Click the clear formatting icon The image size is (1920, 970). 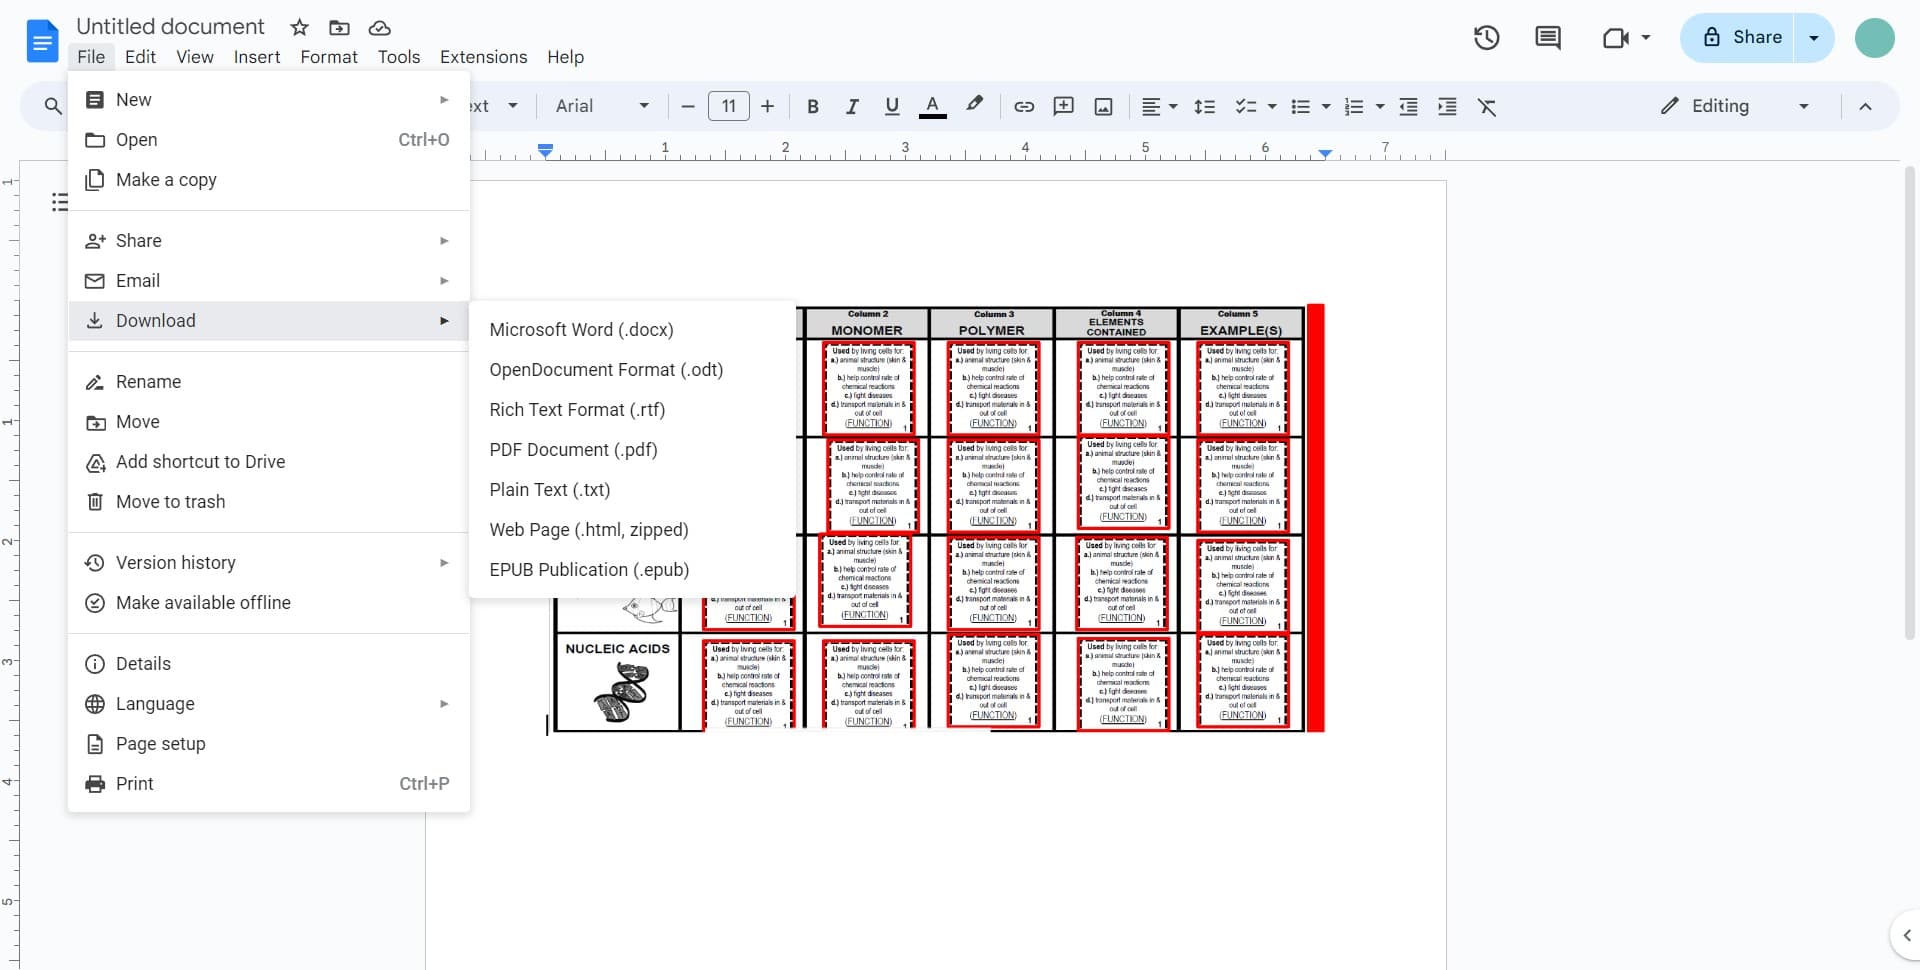tap(1487, 106)
